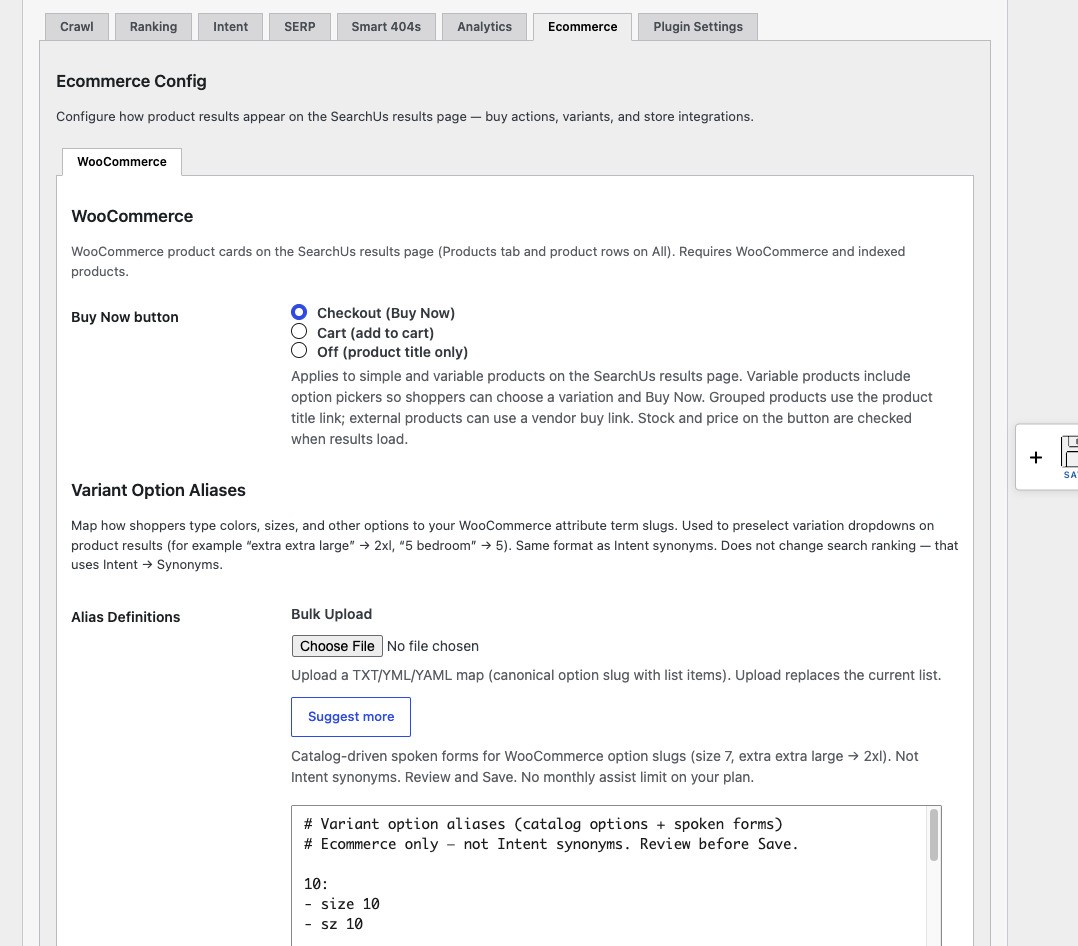Click the 'Variant Option Aliases' heading
Image resolution: width=1078 pixels, height=946 pixels.
coord(158,490)
